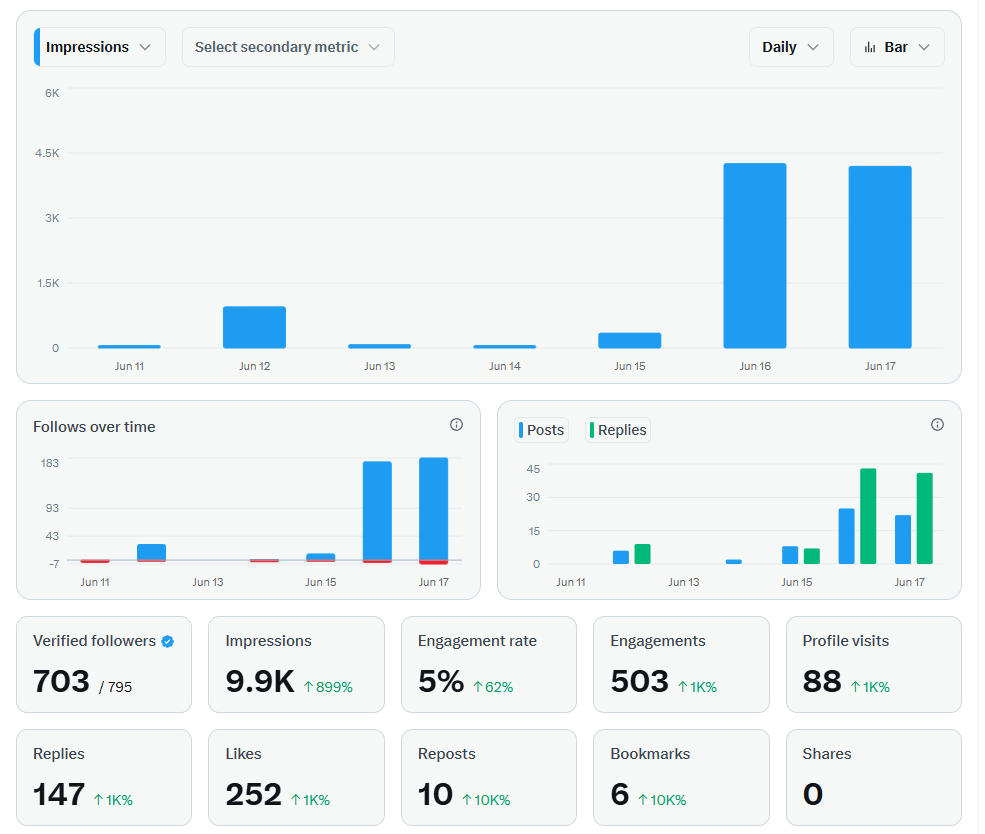This screenshot has width=985, height=834.
Task: Click the Jun 14 label under impressions chart
Action: 504,366
